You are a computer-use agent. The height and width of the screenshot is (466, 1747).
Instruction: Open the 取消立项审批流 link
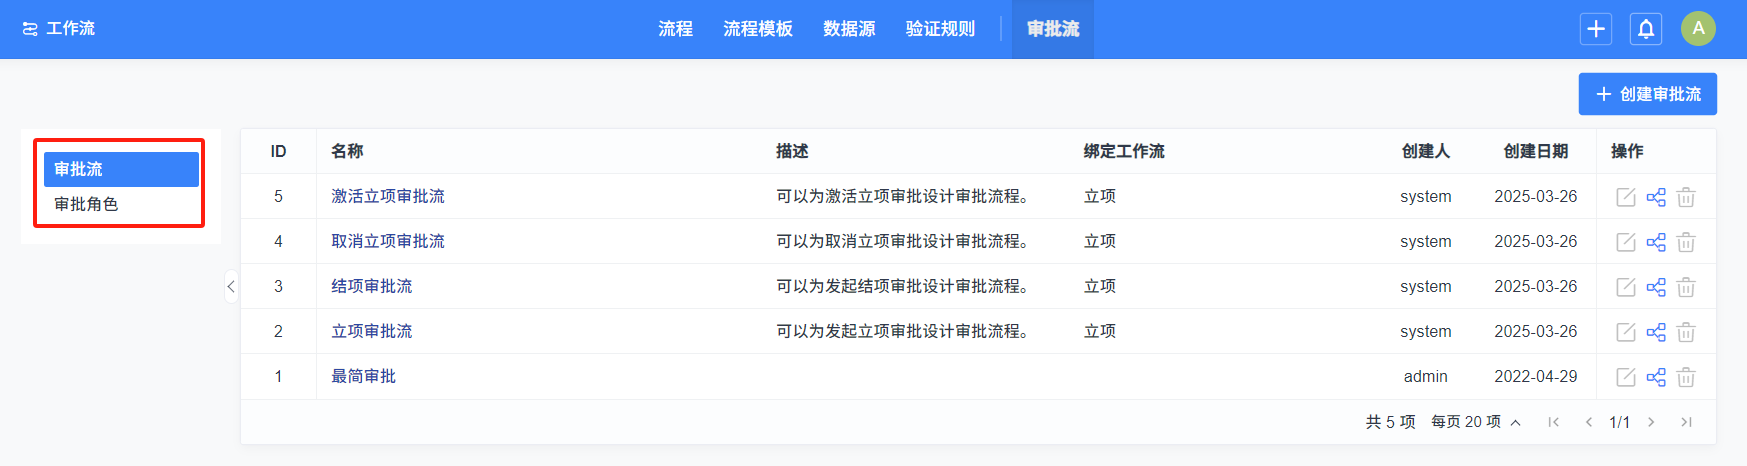388,241
